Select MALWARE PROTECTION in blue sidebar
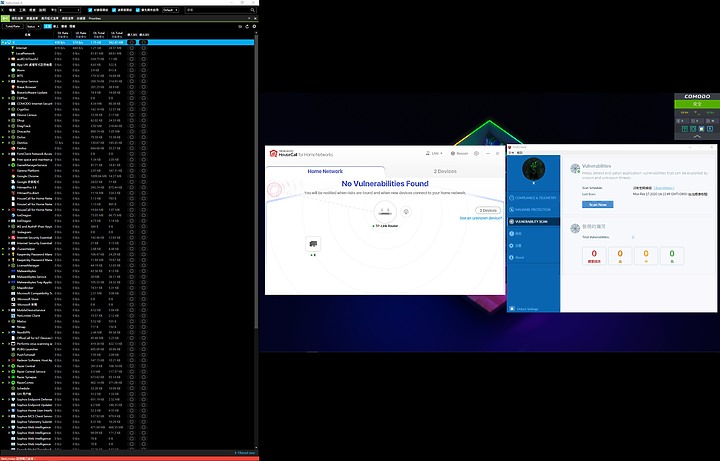The width and height of the screenshot is (720, 461). point(534,209)
